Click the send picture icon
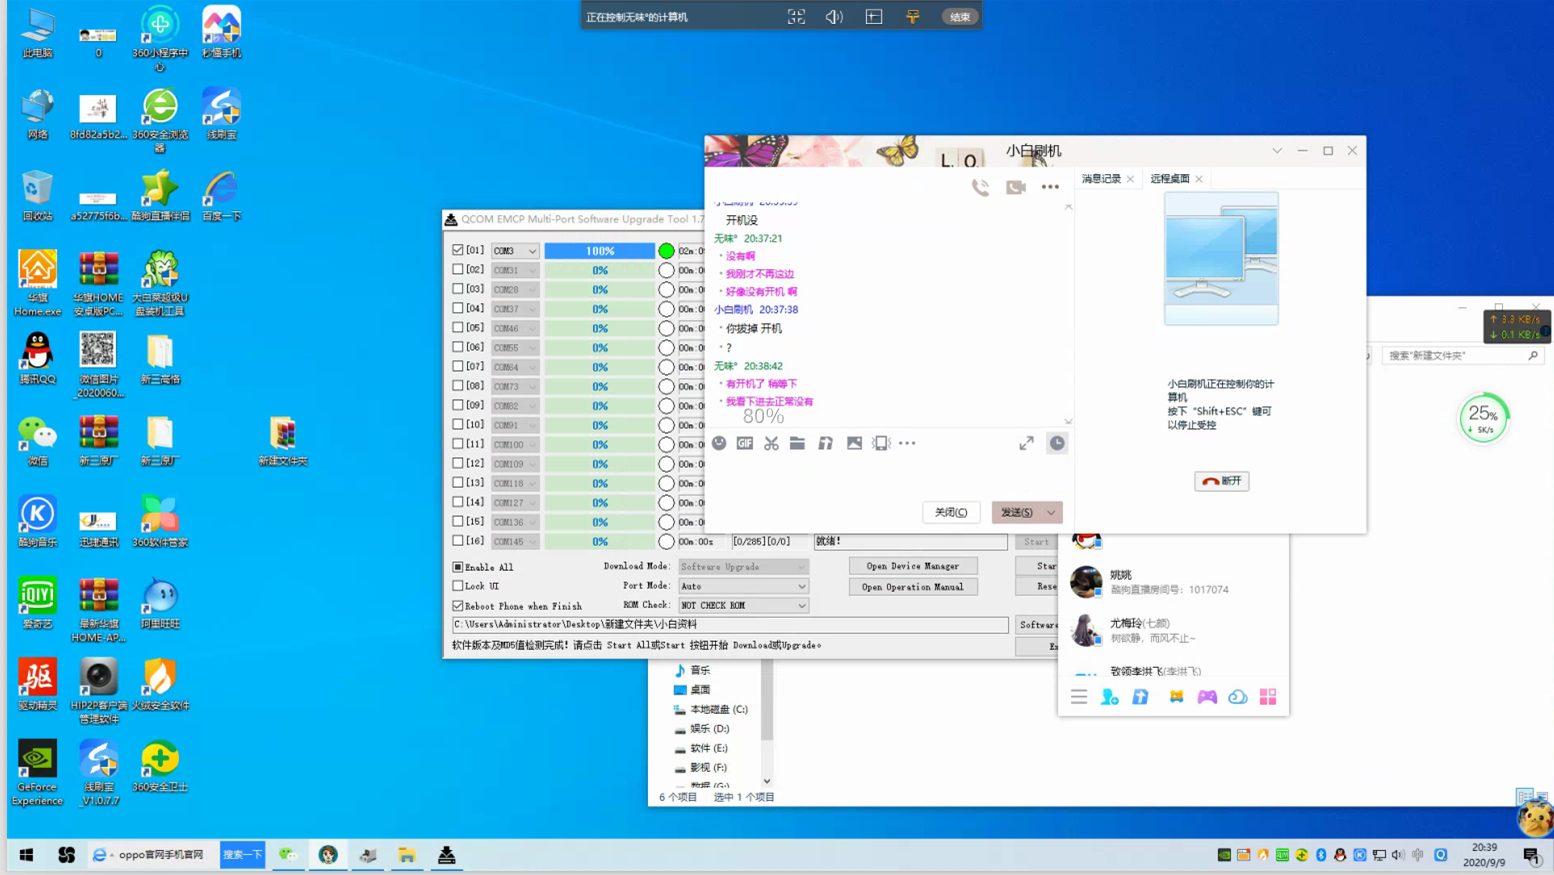1554x875 pixels. [854, 443]
